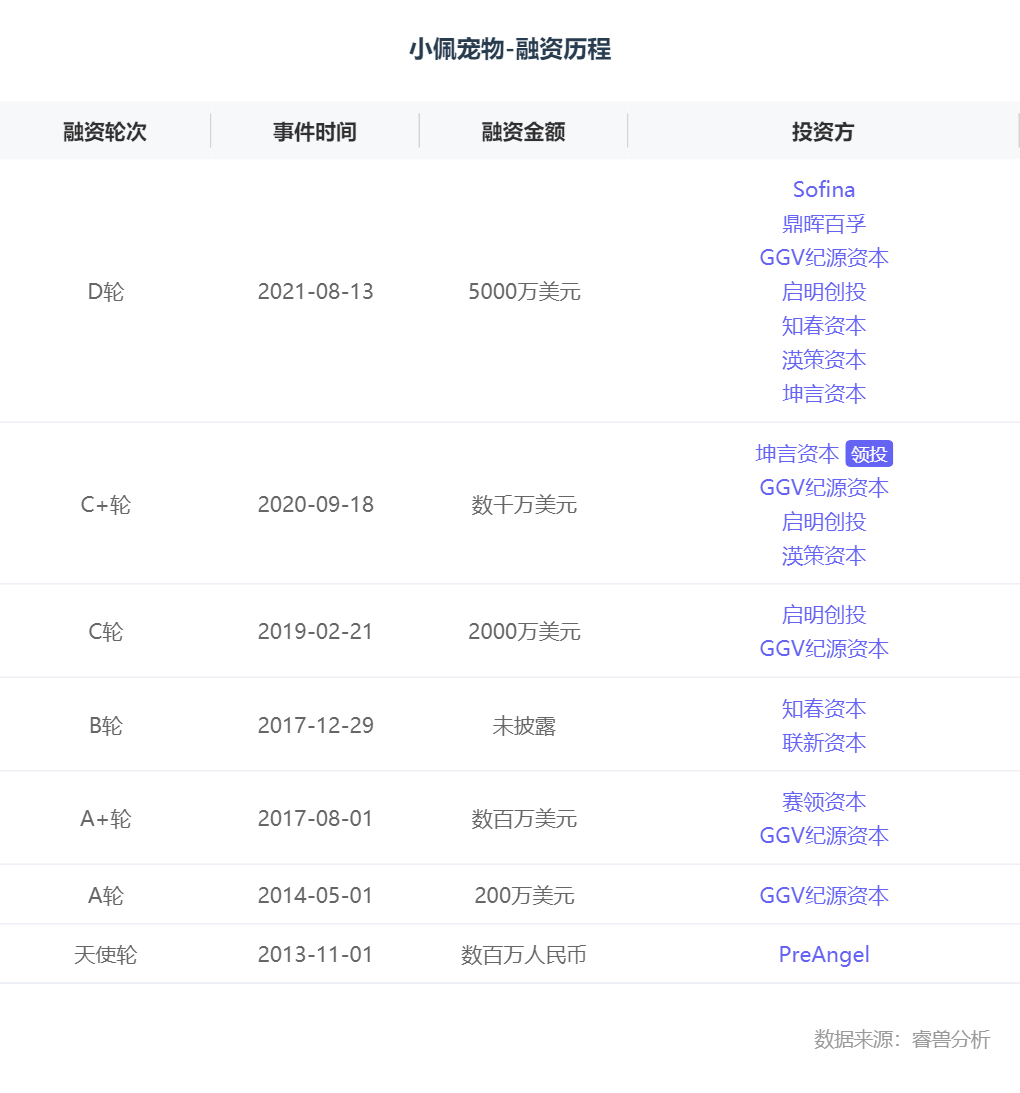Open the Sofina investor link

823,190
